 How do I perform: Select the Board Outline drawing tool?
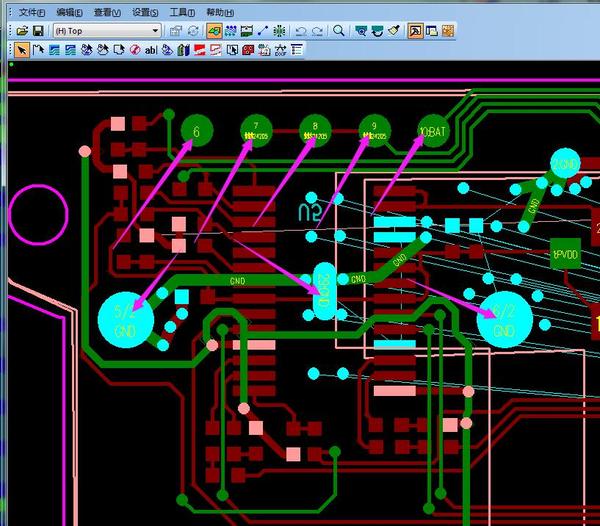click(38, 50)
